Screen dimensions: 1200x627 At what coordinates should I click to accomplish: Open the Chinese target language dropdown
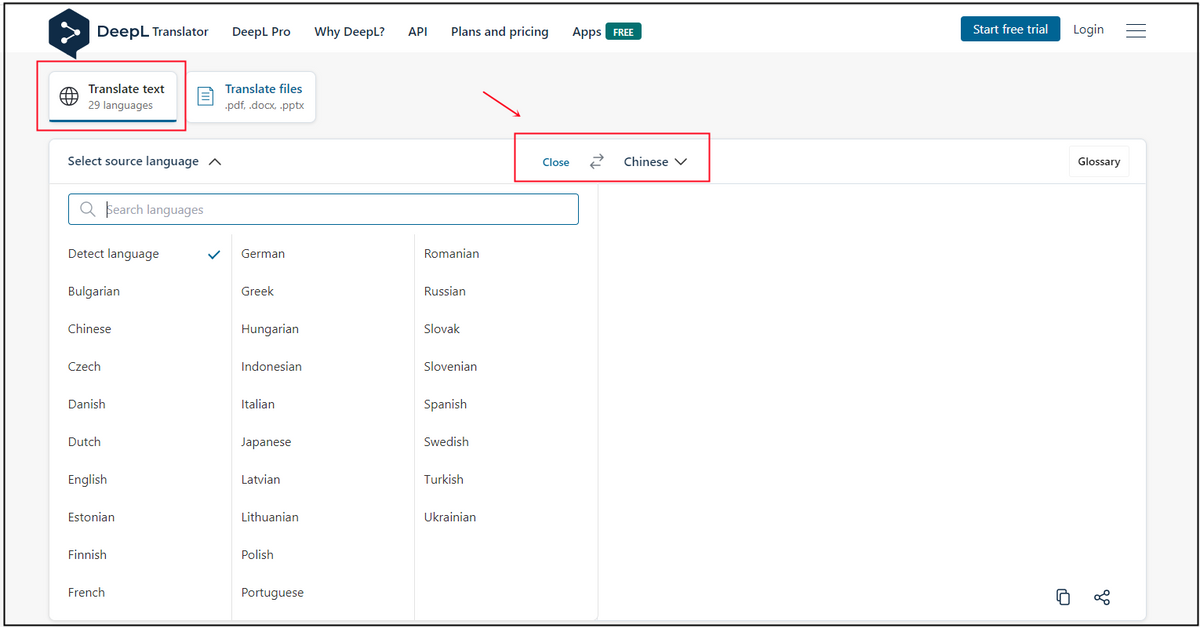point(656,161)
